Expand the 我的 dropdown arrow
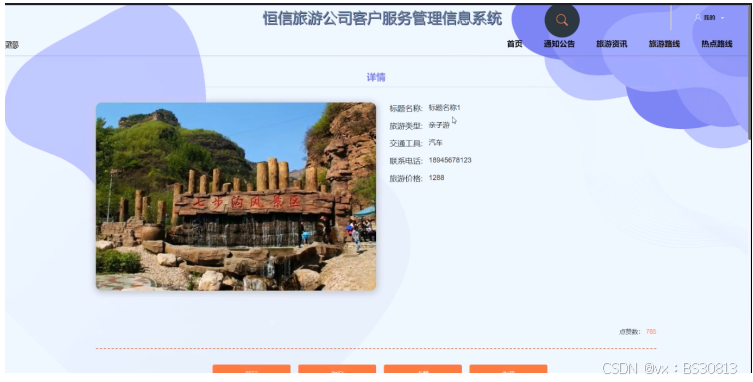Screen dimensions: 753x382 (723, 18)
